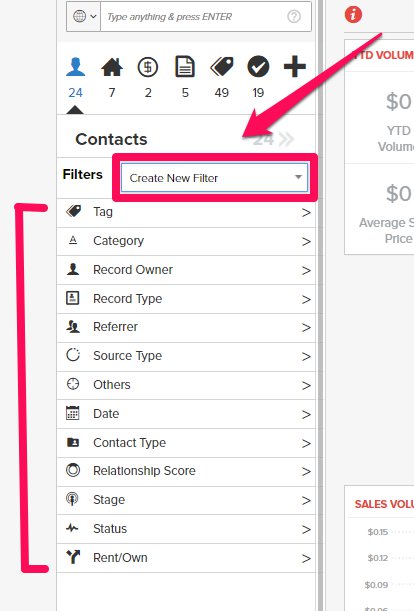The height and width of the screenshot is (611, 414).
Task: Open the Tasks checkmark icon
Action: (258, 67)
